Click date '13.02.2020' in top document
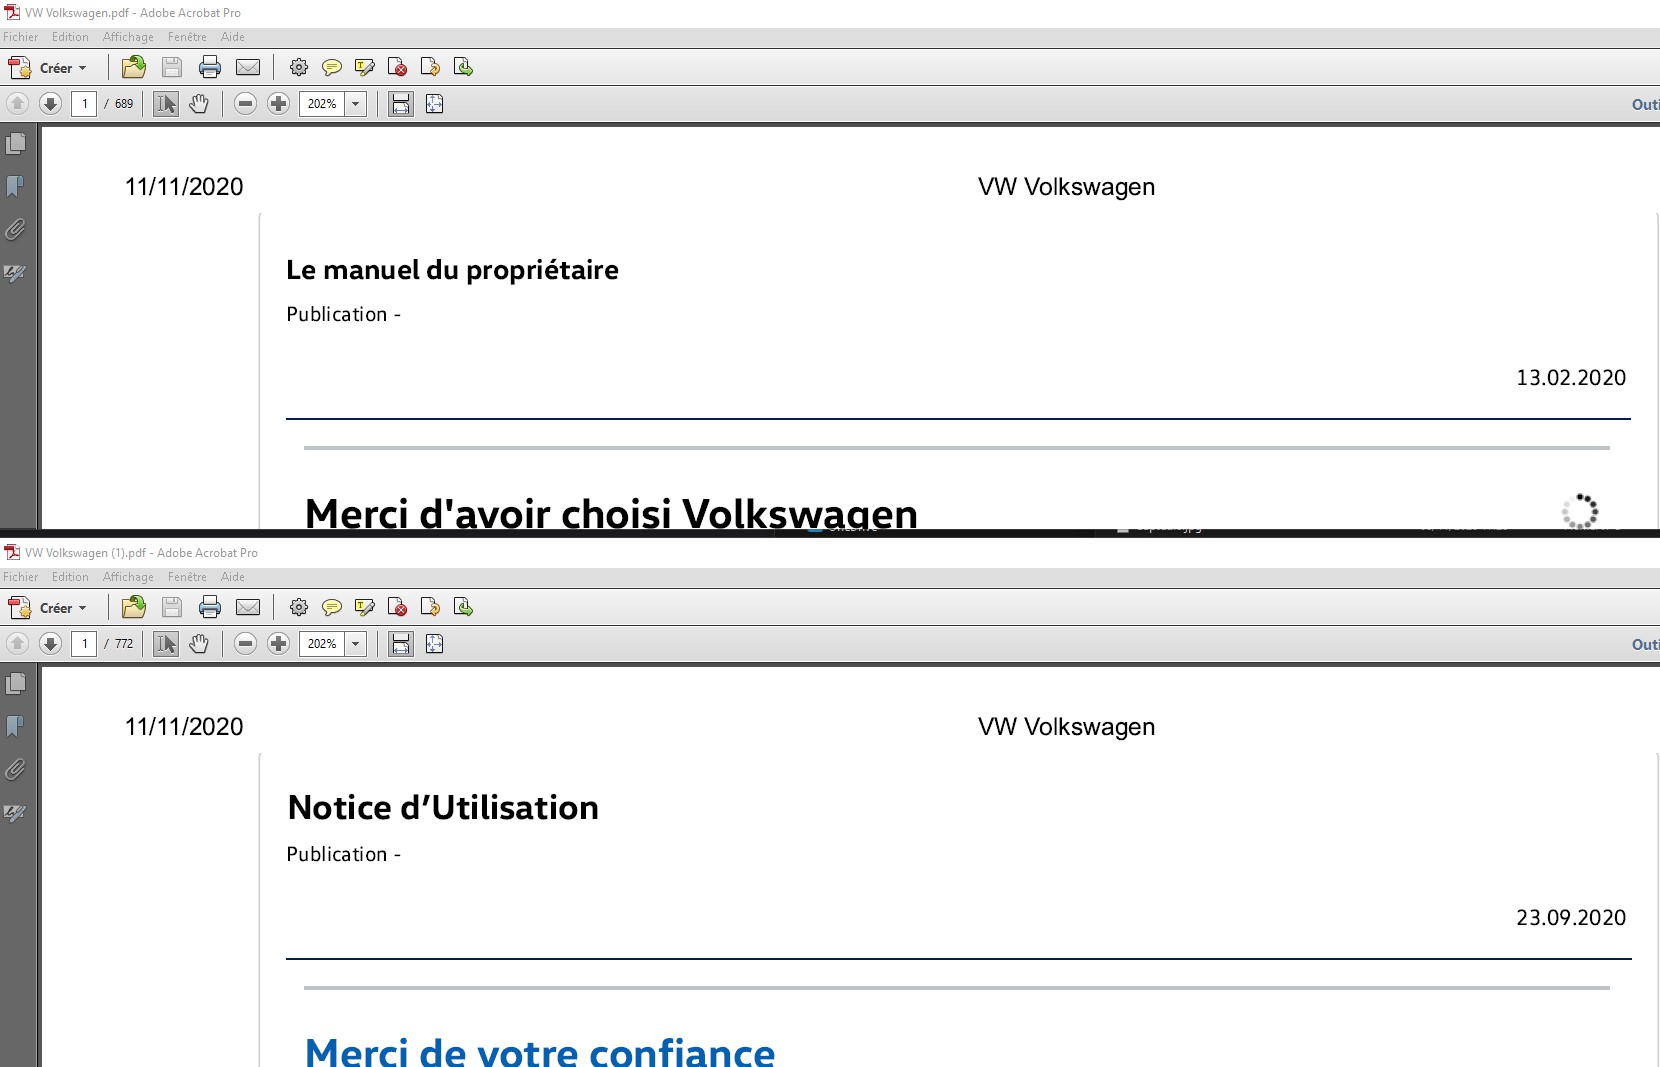This screenshot has height=1067, width=1660. click(1571, 377)
